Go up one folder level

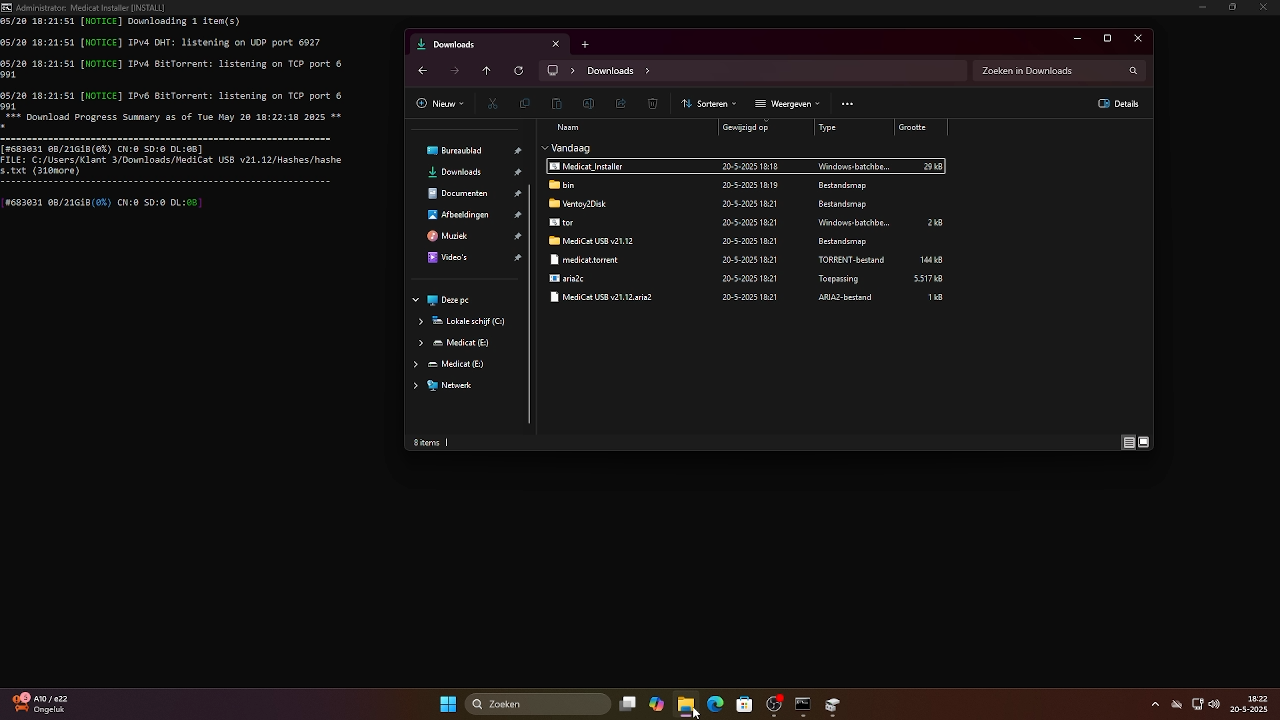tap(486, 71)
